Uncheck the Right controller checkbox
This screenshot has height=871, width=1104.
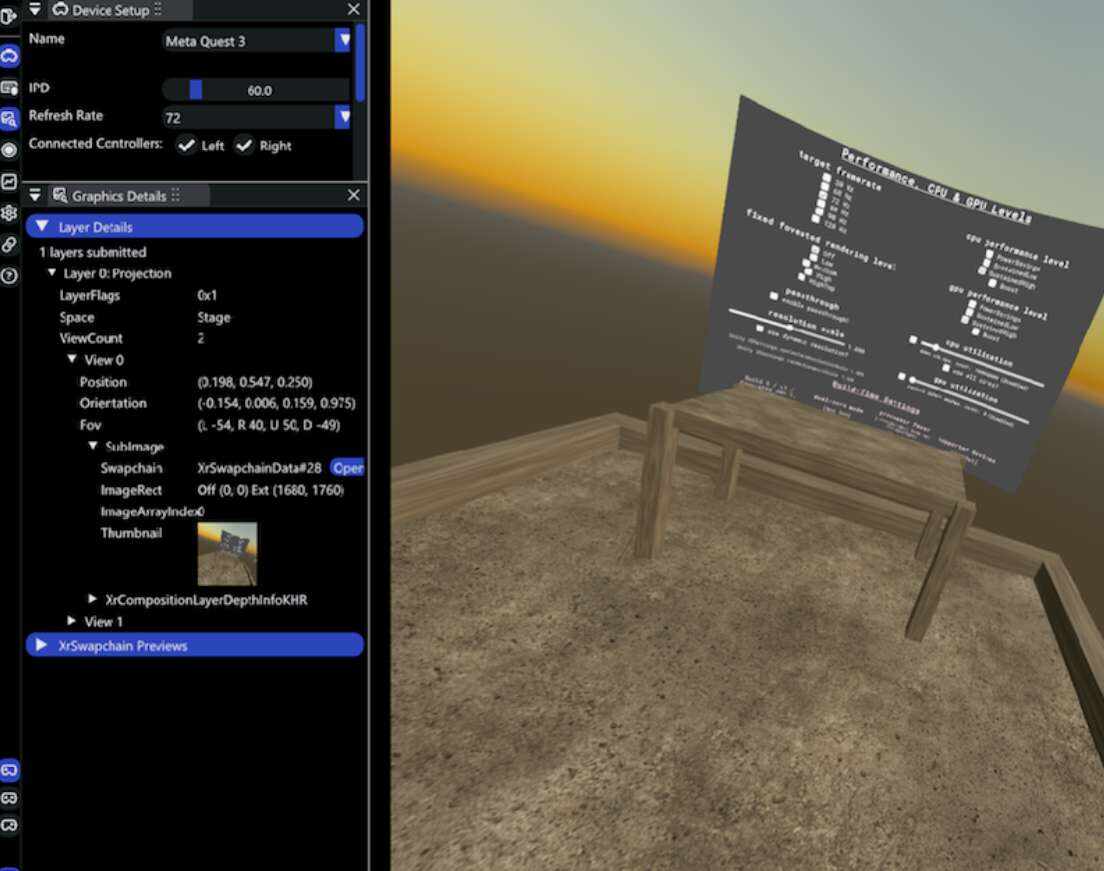(244, 145)
